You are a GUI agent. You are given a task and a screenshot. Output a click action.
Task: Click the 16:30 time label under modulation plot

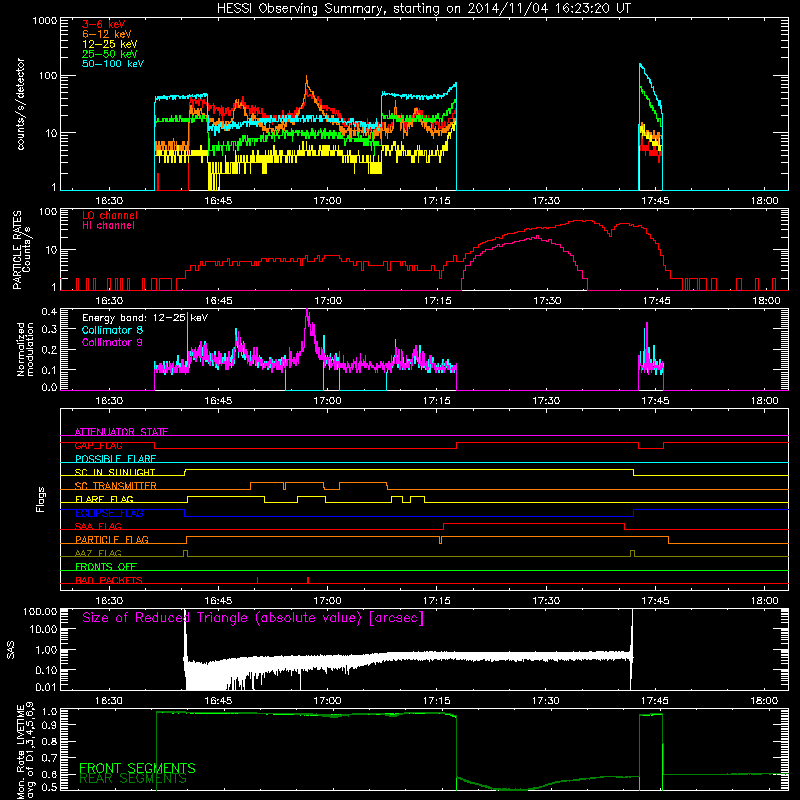(109, 401)
